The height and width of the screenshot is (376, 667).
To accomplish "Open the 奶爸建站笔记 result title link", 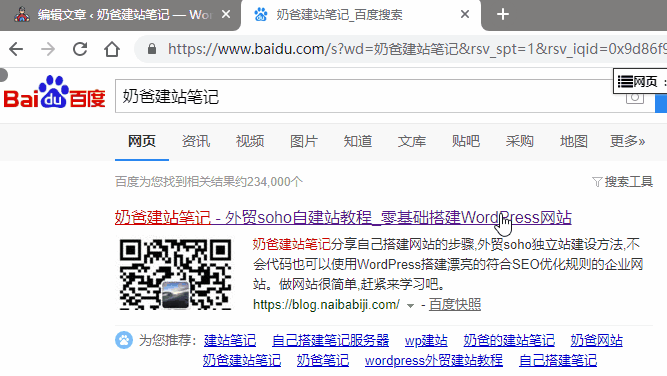I will [343, 218].
